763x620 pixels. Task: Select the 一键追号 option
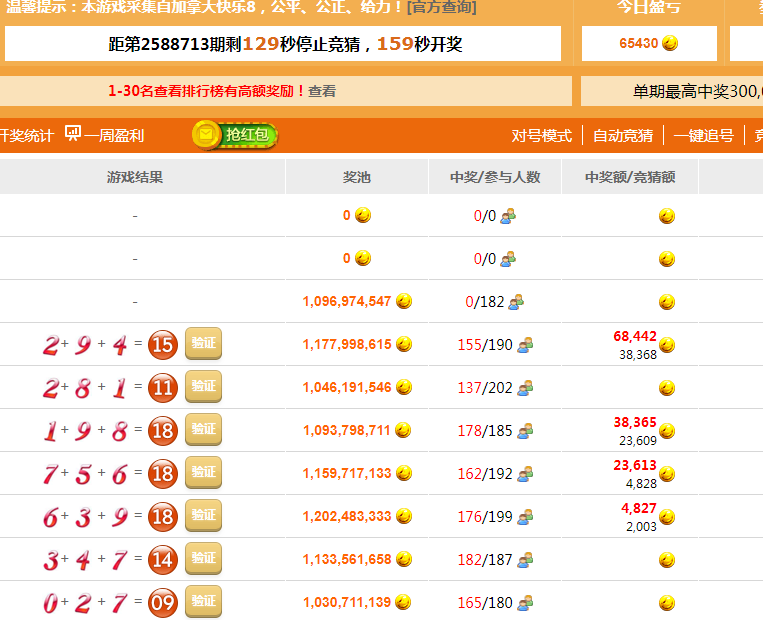pos(703,136)
